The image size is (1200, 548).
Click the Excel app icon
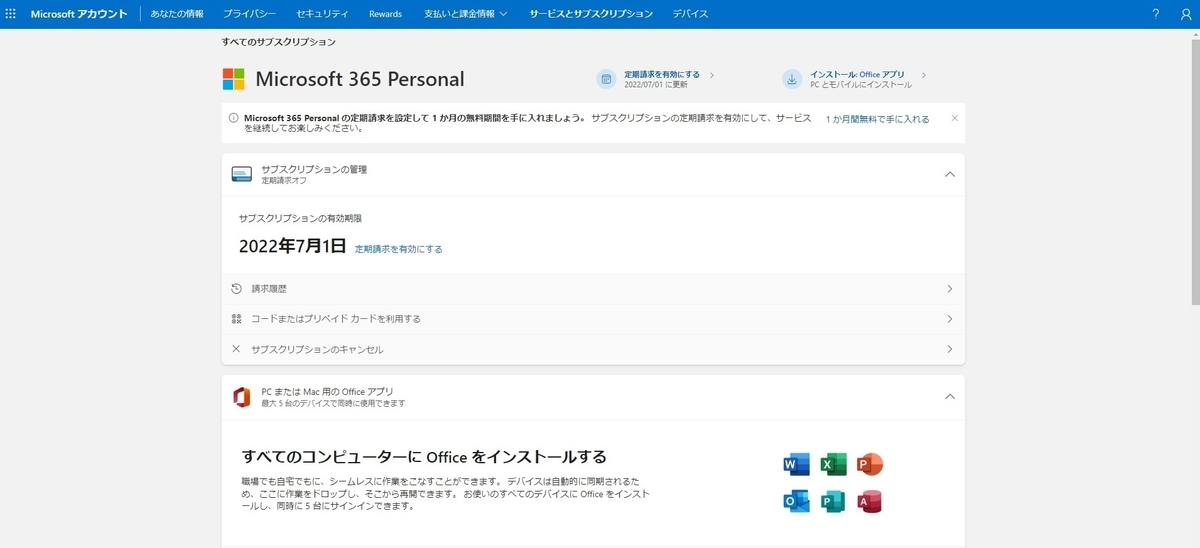pyautogui.click(x=833, y=464)
